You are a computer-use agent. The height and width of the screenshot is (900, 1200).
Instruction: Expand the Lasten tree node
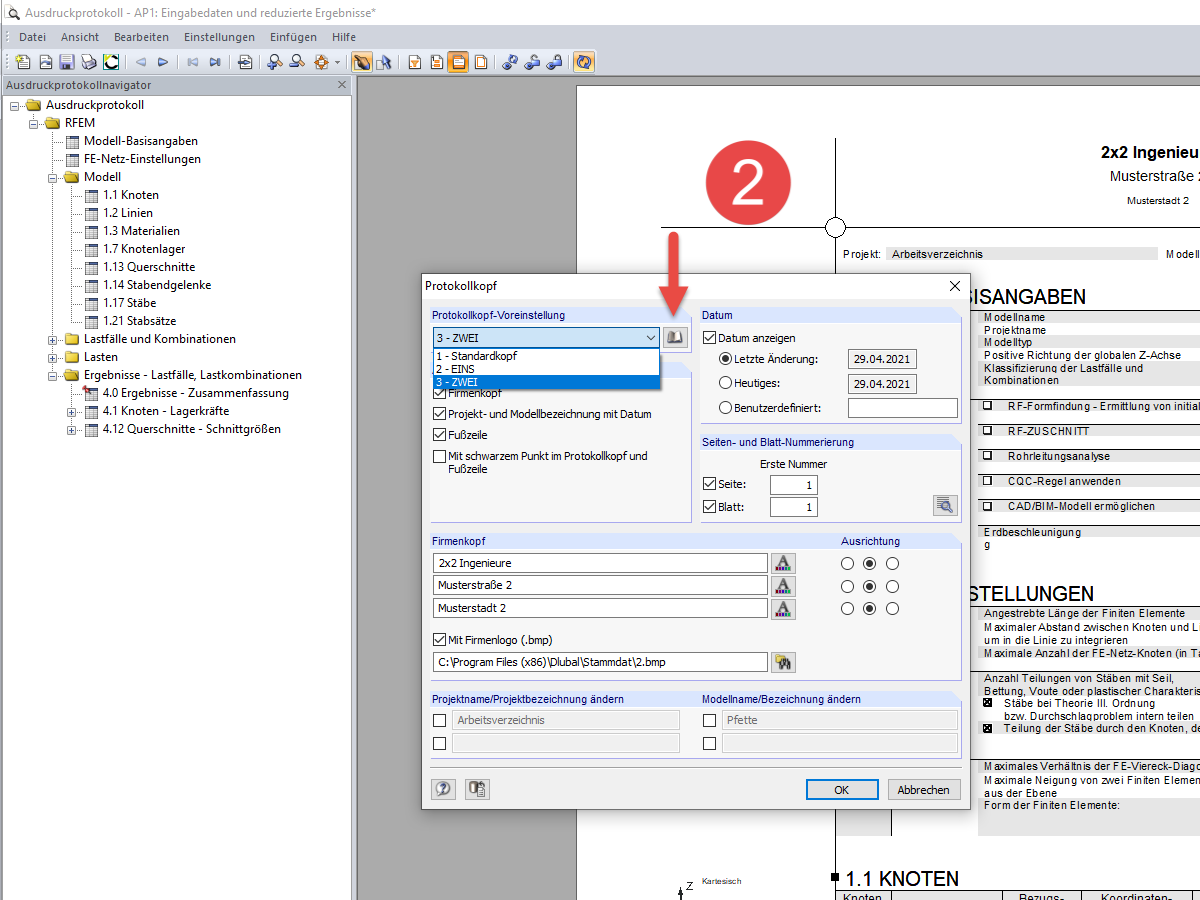coord(53,357)
